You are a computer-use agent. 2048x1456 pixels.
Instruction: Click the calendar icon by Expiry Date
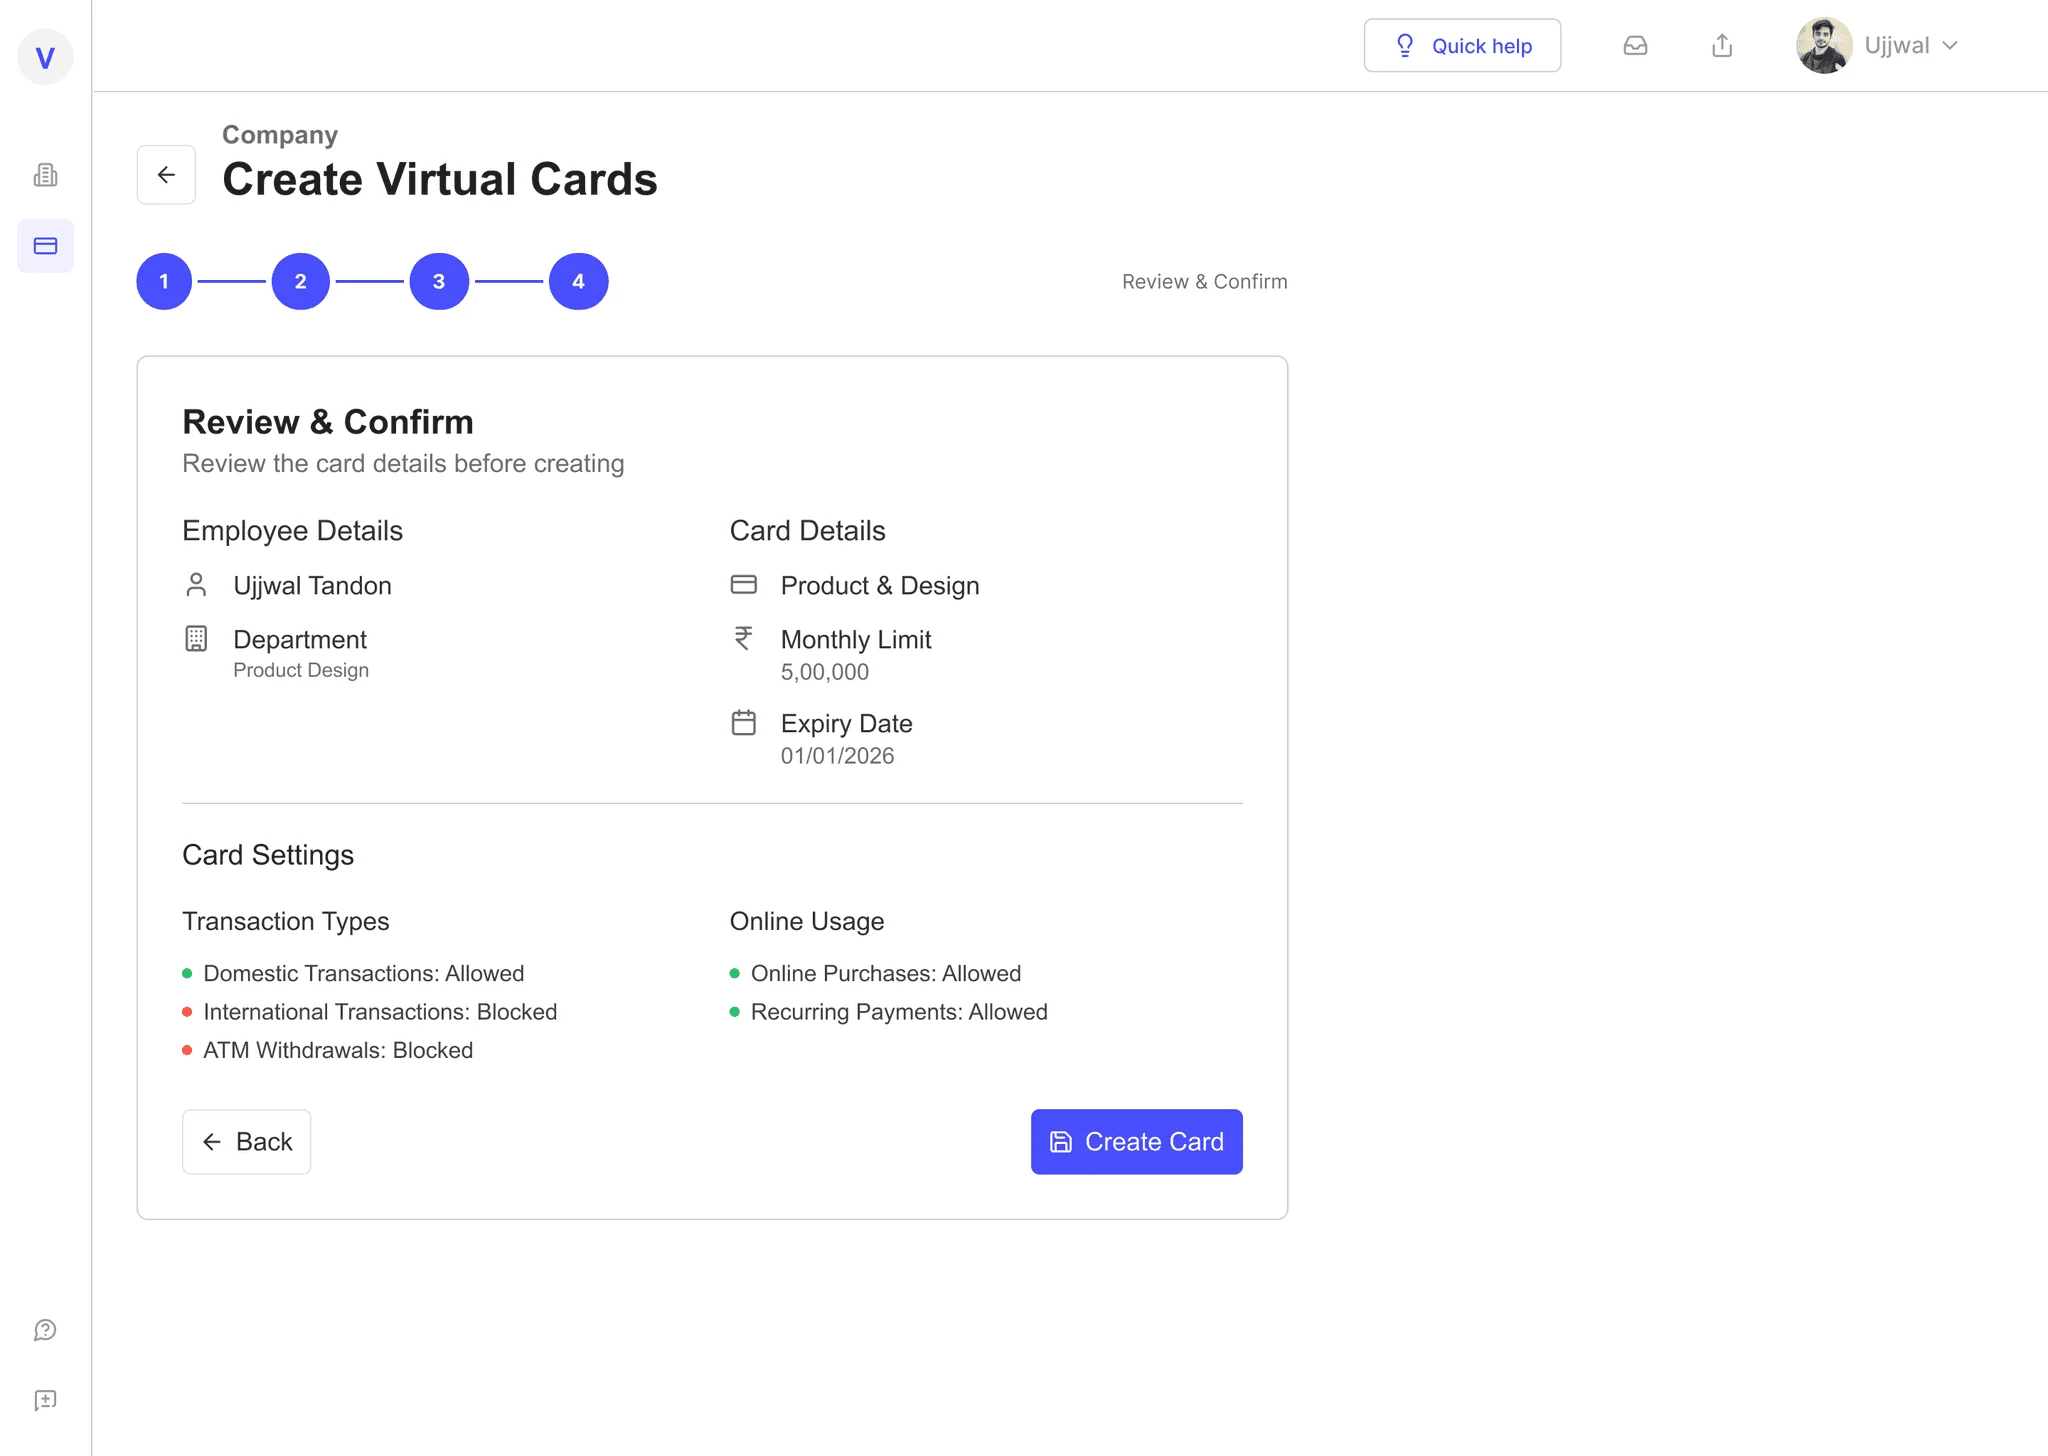744,722
